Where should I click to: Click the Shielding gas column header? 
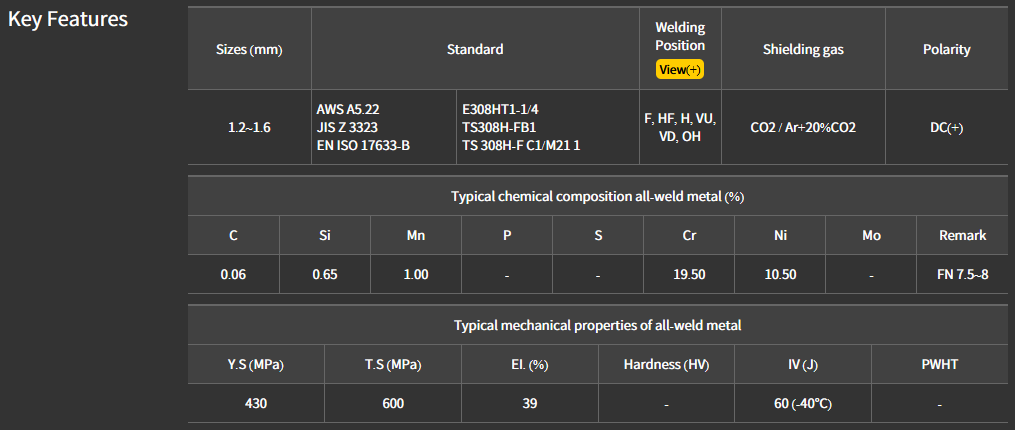803,49
